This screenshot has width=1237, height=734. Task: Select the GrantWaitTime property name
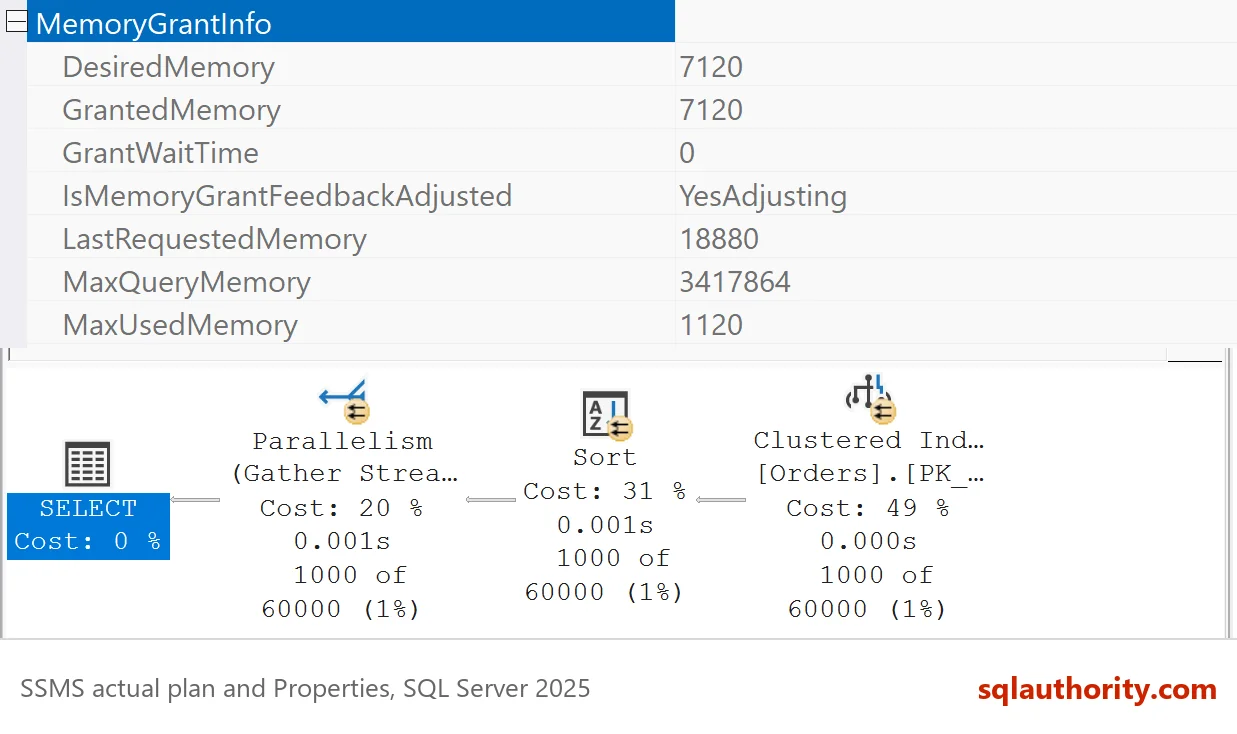coord(160,153)
